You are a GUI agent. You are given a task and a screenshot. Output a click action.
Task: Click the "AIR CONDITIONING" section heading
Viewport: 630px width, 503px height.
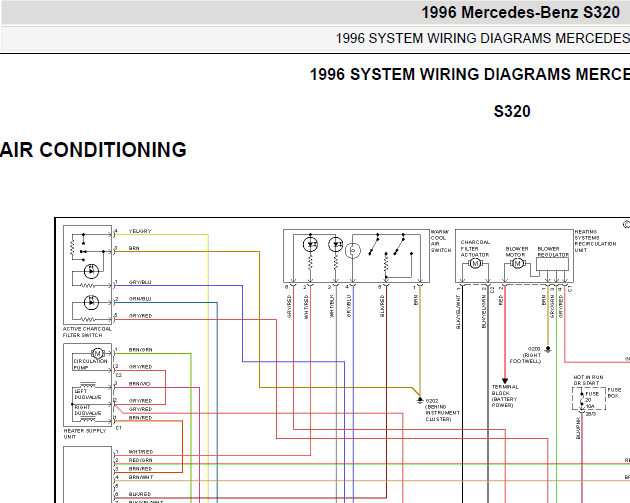93,150
